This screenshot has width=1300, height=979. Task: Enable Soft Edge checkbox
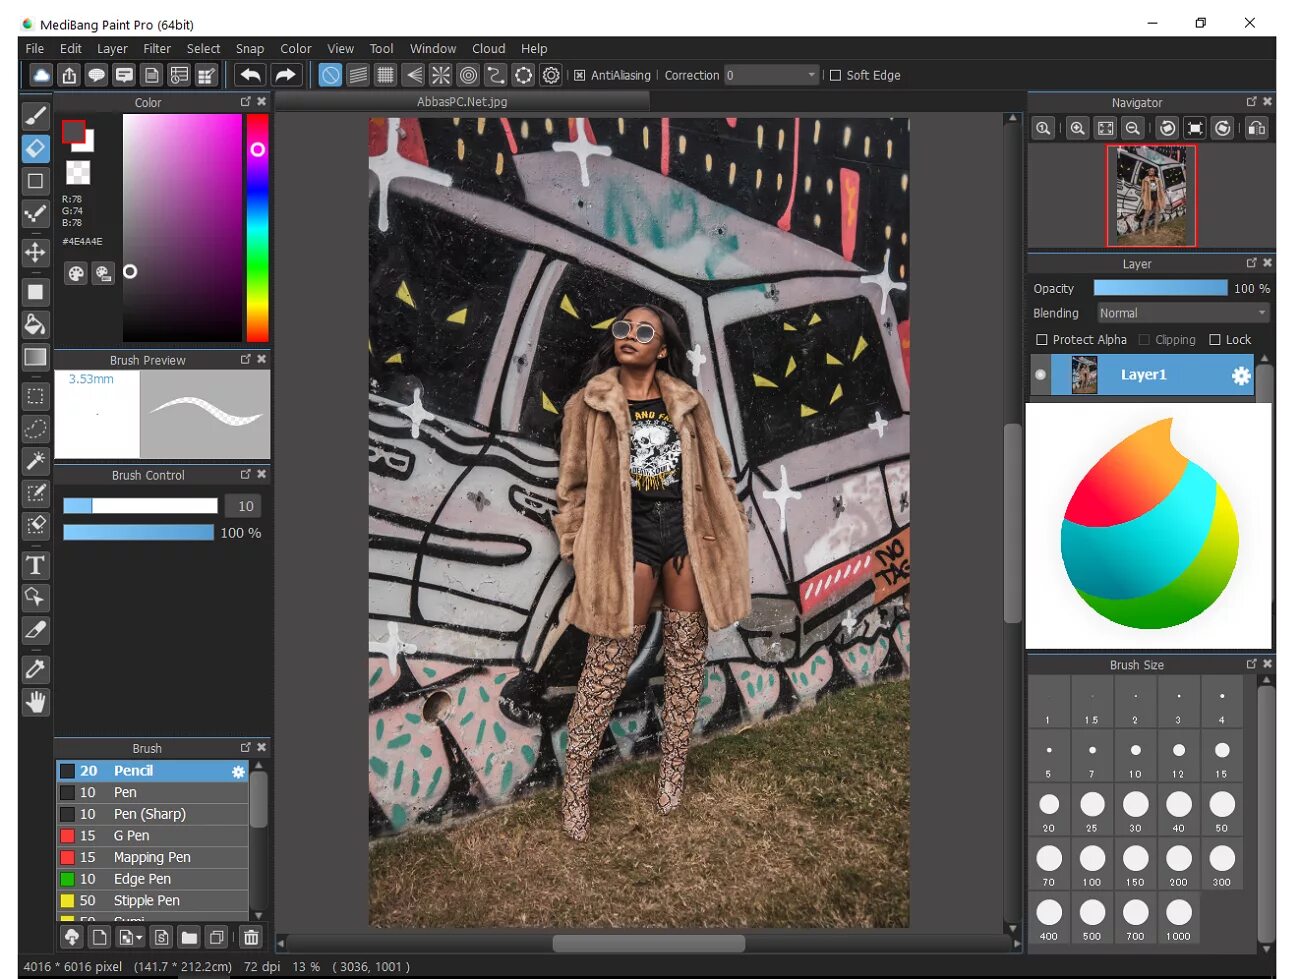tap(836, 75)
